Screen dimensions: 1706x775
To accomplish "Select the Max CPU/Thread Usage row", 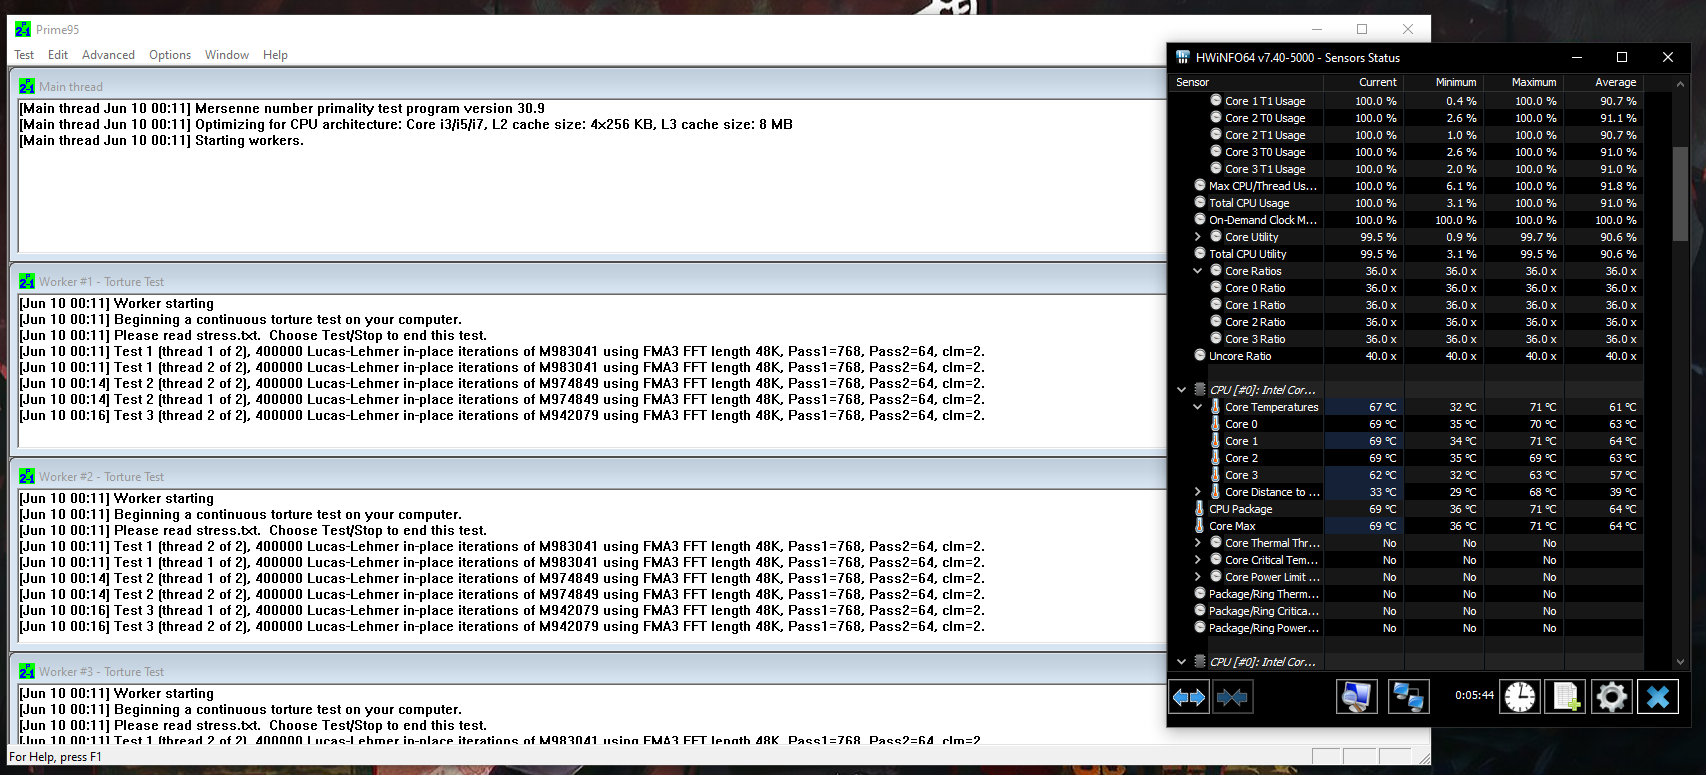I will click(1406, 186).
